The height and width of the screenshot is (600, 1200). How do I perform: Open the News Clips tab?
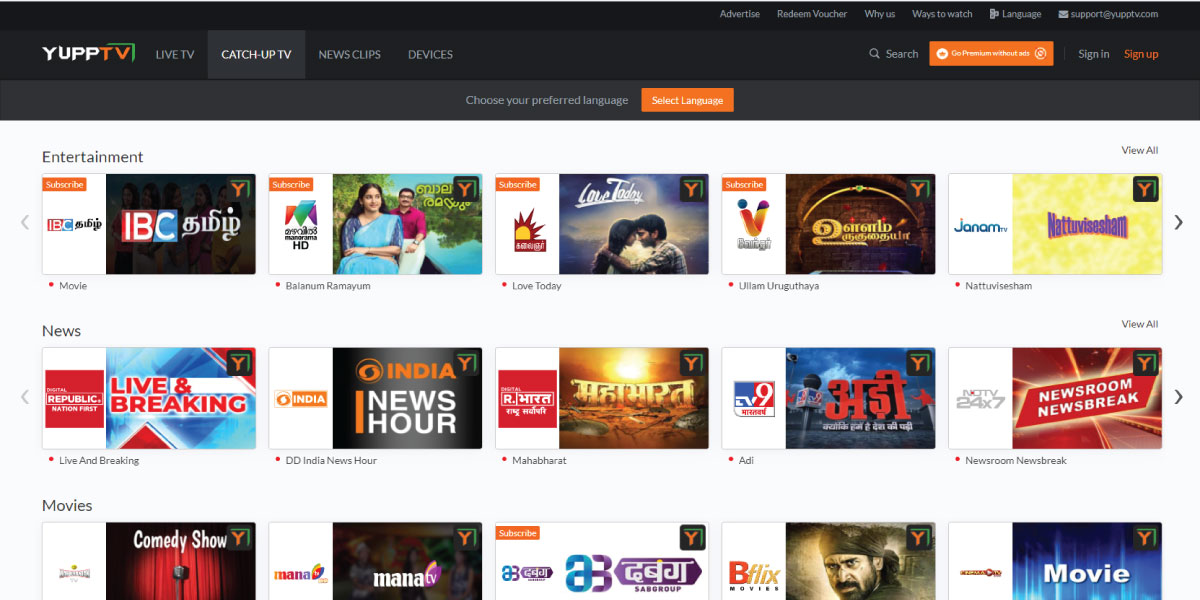pos(349,54)
